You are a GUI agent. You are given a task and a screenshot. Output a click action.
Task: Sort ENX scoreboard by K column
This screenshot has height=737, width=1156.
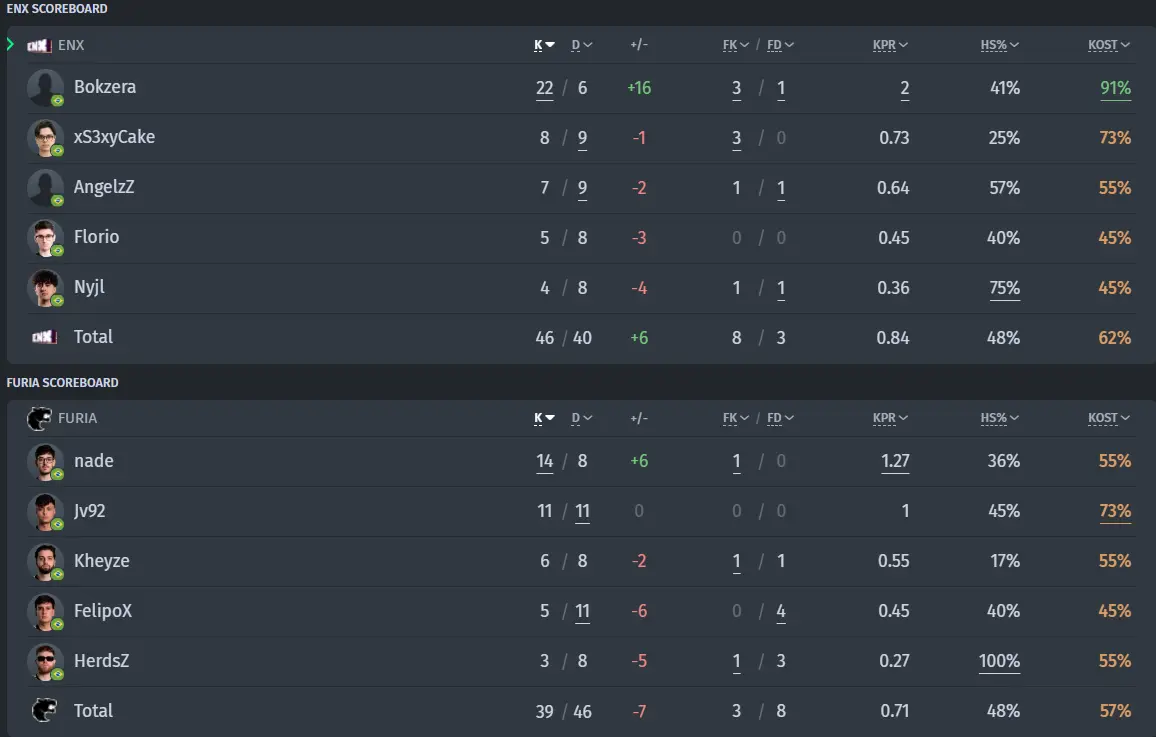[x=544, y=45]
